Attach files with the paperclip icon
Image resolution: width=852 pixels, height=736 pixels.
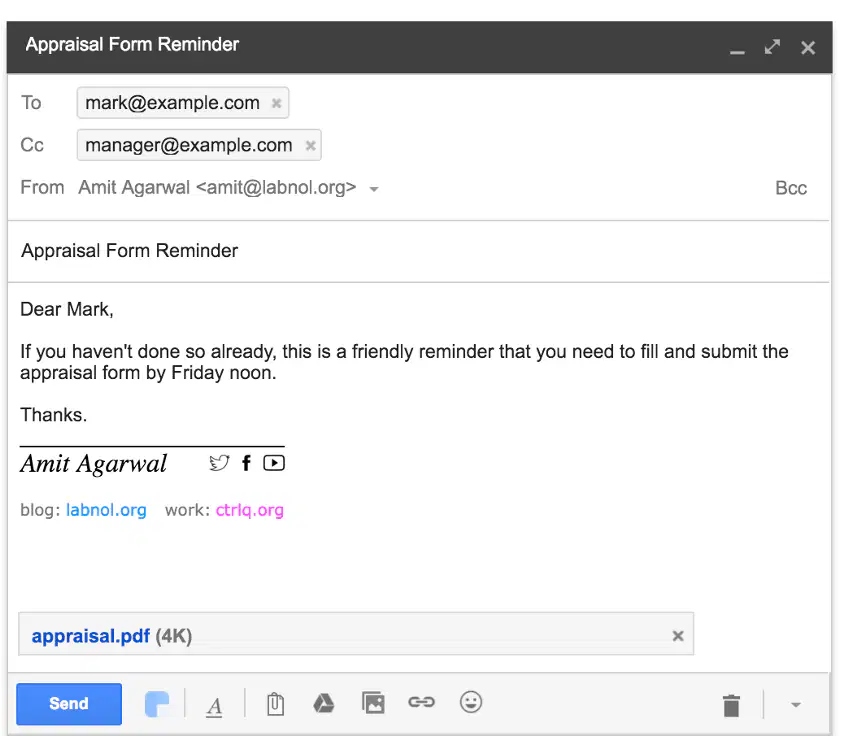275,704
